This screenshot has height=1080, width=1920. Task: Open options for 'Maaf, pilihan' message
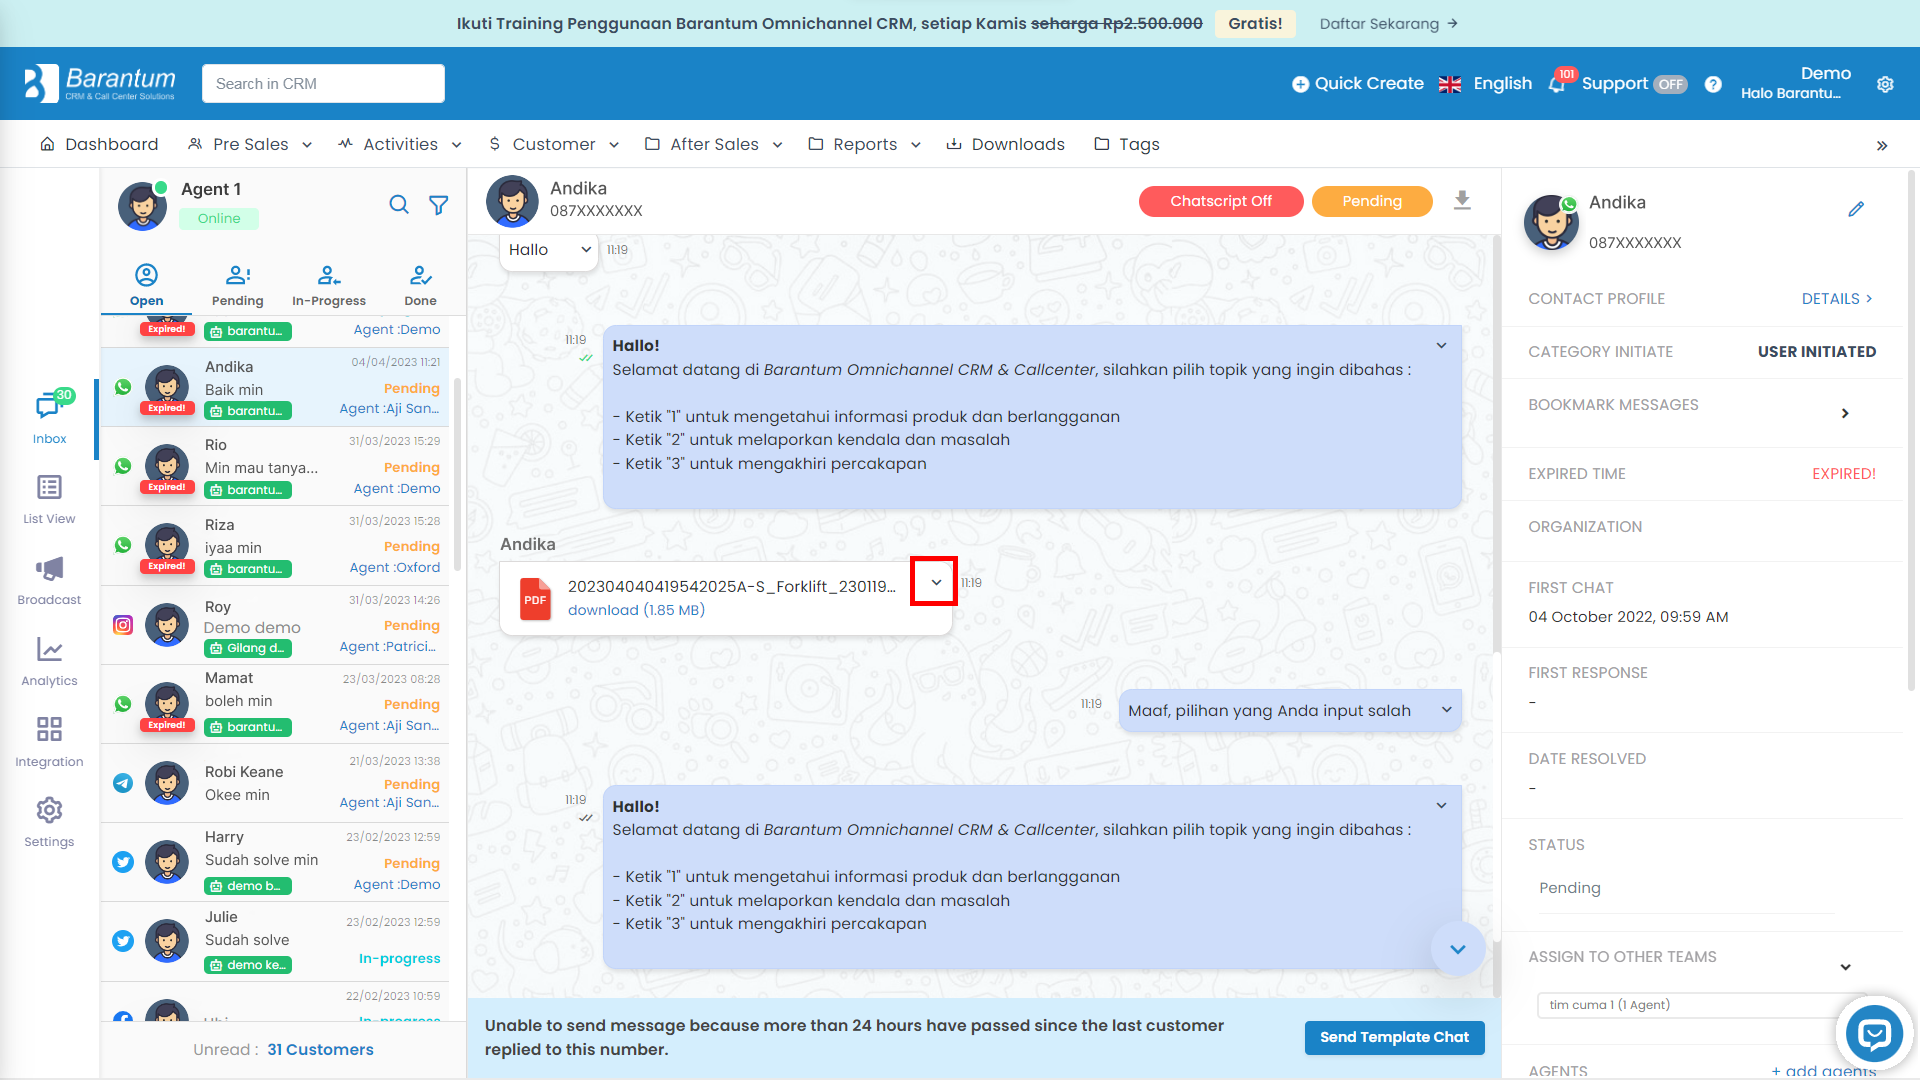[x=1446, y=710]
